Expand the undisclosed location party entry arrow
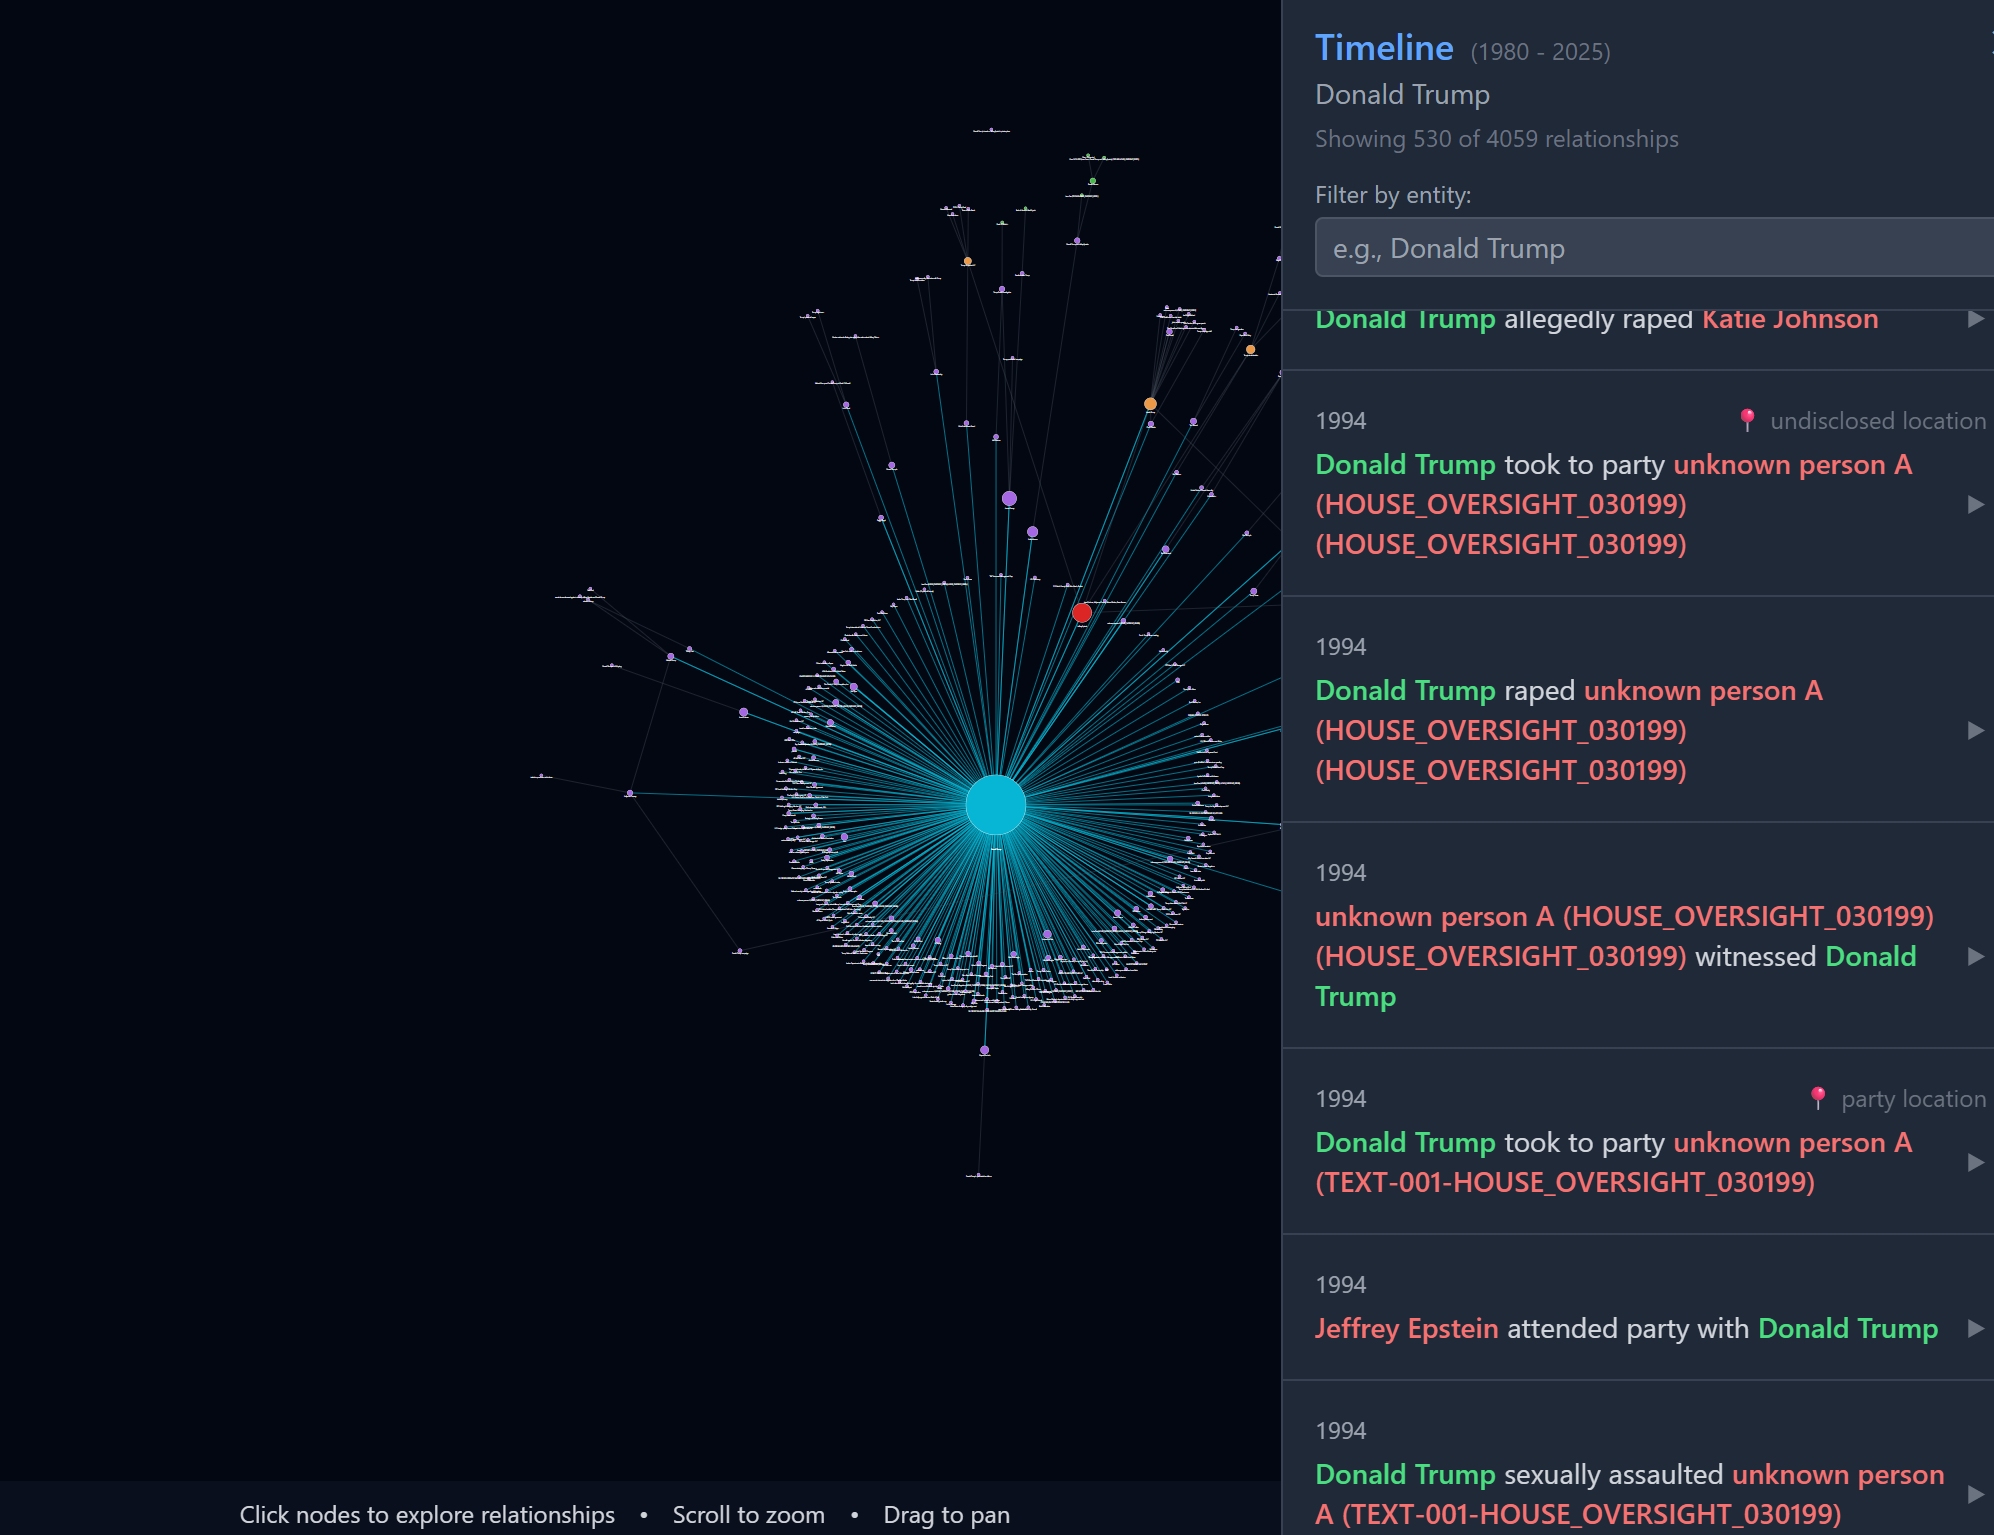 click(1975, 504)
